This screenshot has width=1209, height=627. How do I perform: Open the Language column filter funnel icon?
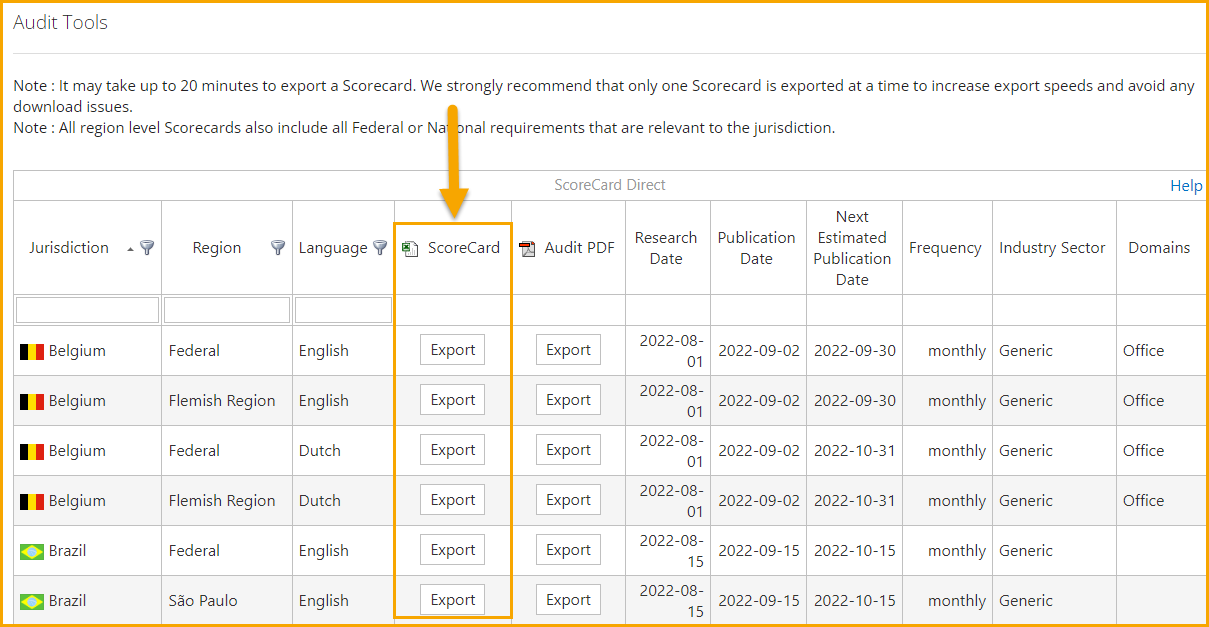pyautogui.click(x=380, y=248)
